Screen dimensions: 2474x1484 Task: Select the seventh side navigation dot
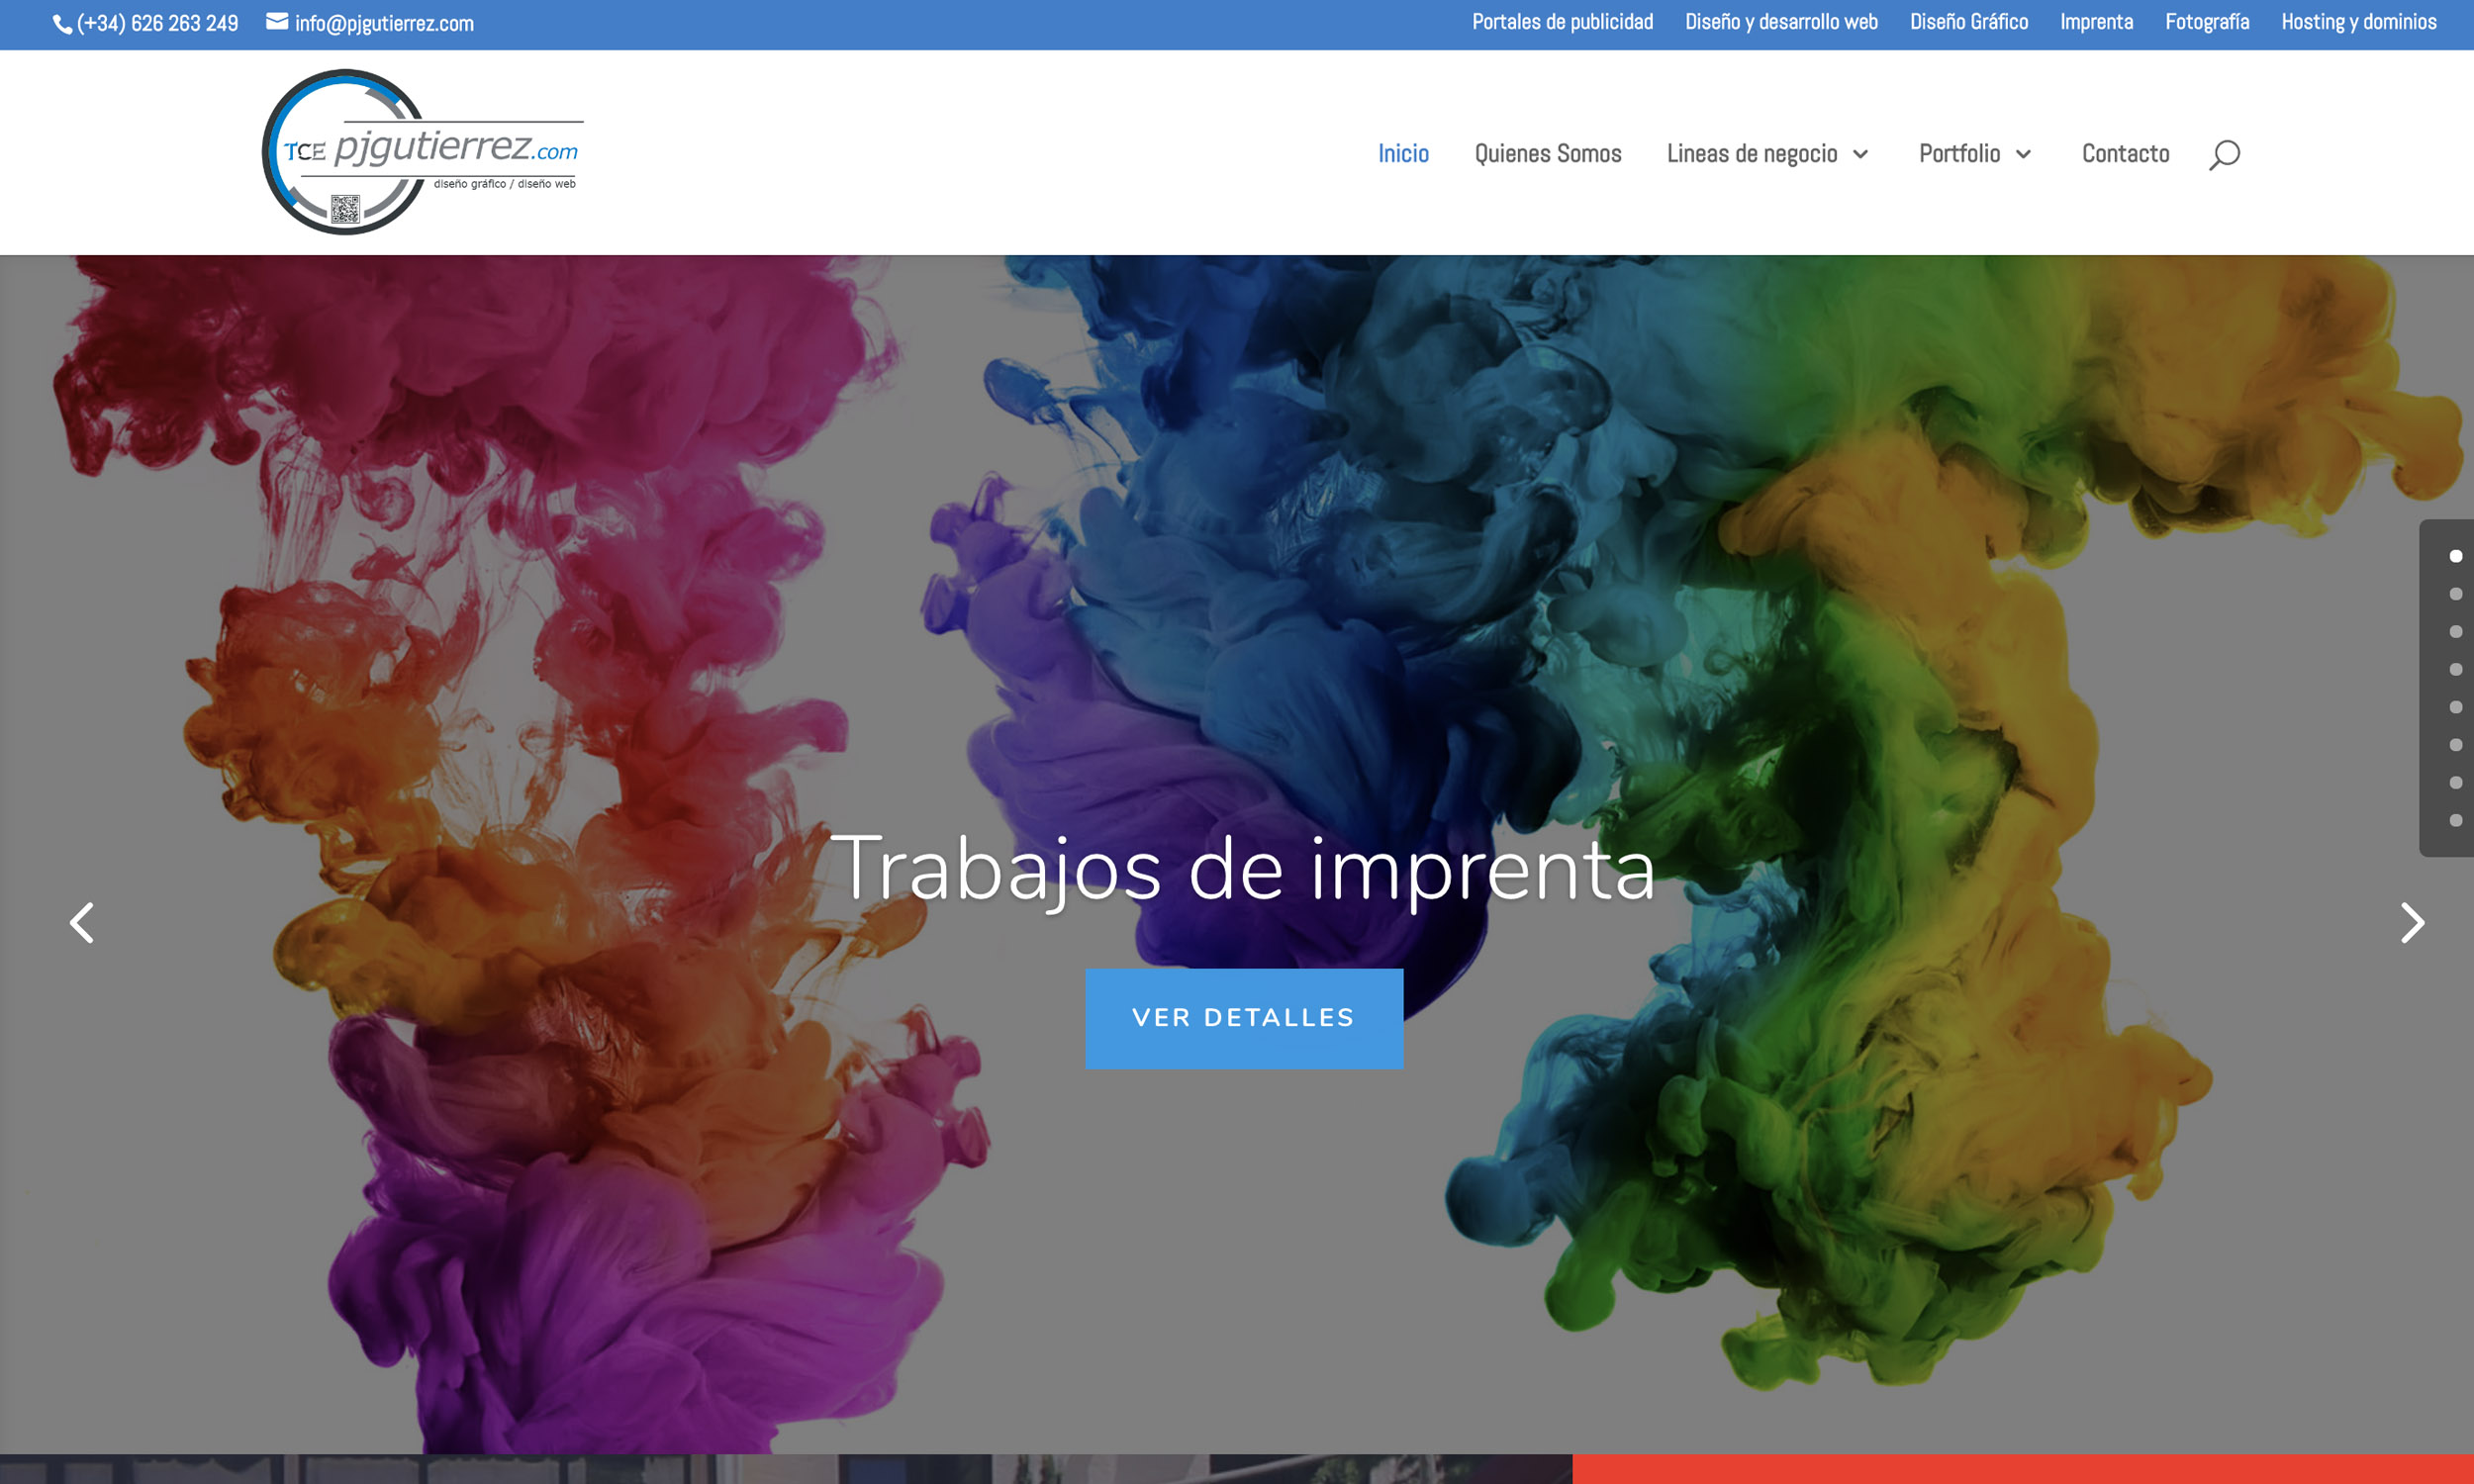(x=2455, y=782)
